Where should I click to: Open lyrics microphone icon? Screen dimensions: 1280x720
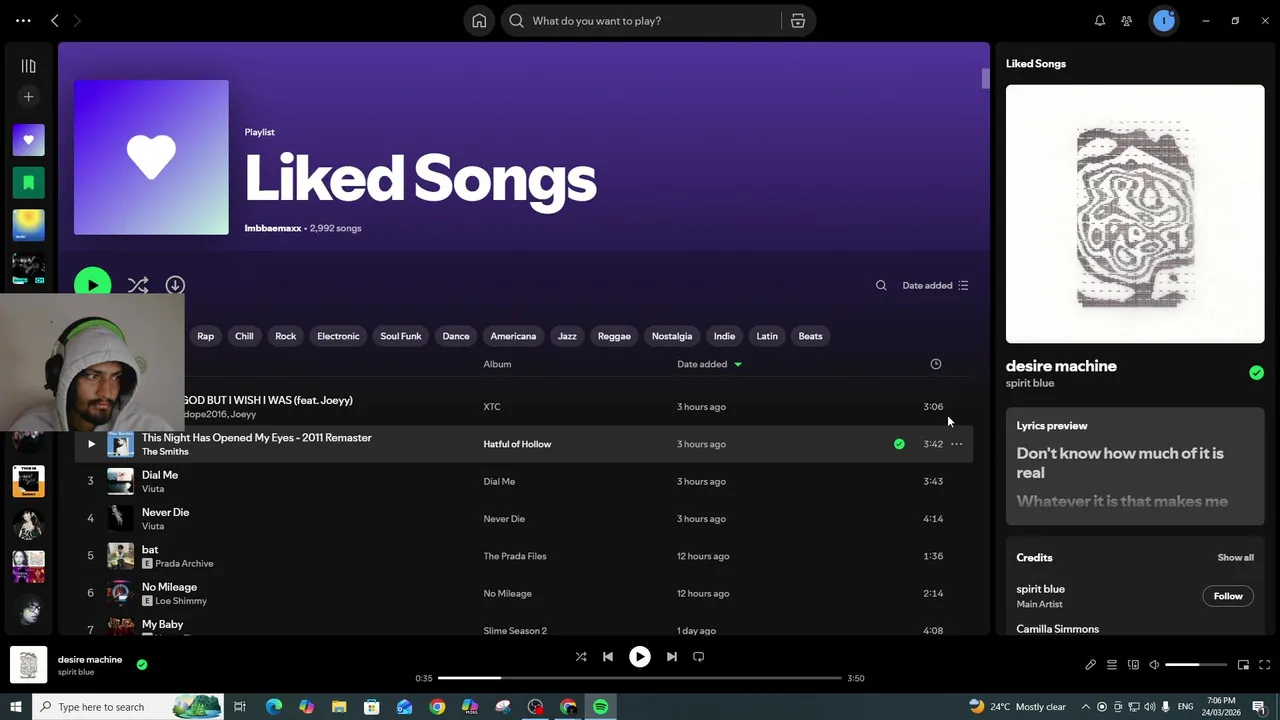point(1090,665)
